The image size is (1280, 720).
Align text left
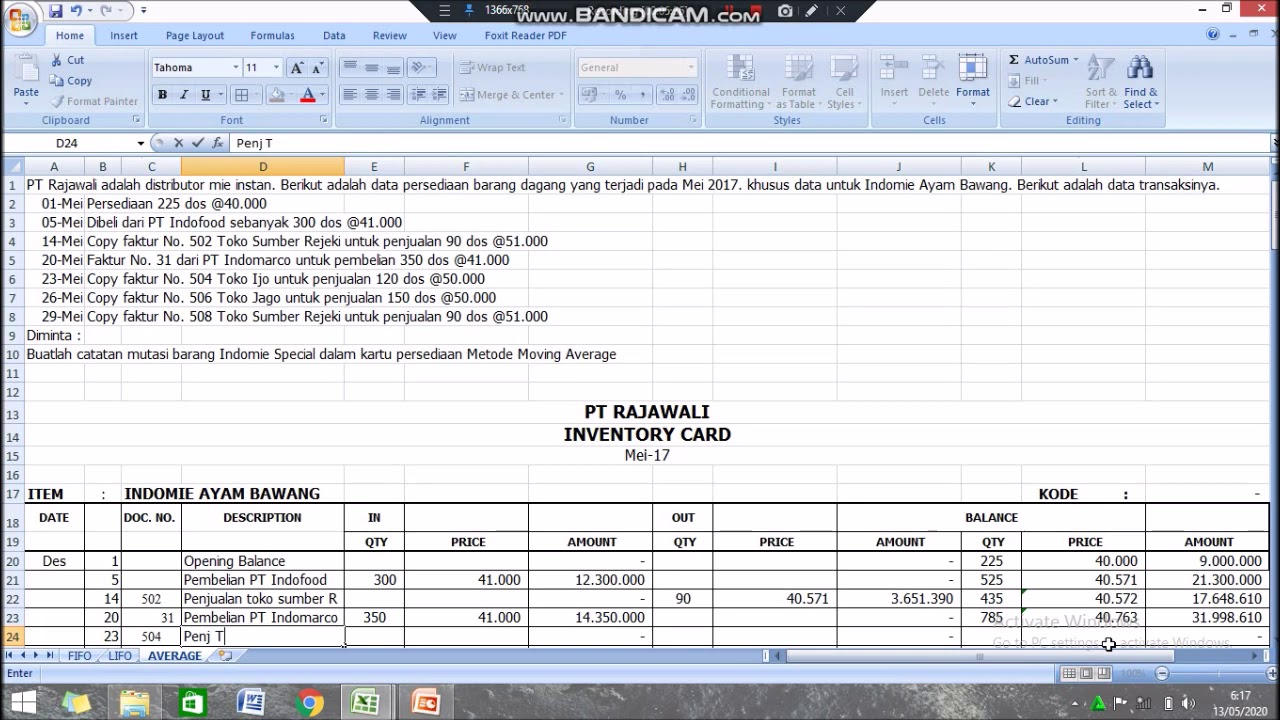click(349, 95)
